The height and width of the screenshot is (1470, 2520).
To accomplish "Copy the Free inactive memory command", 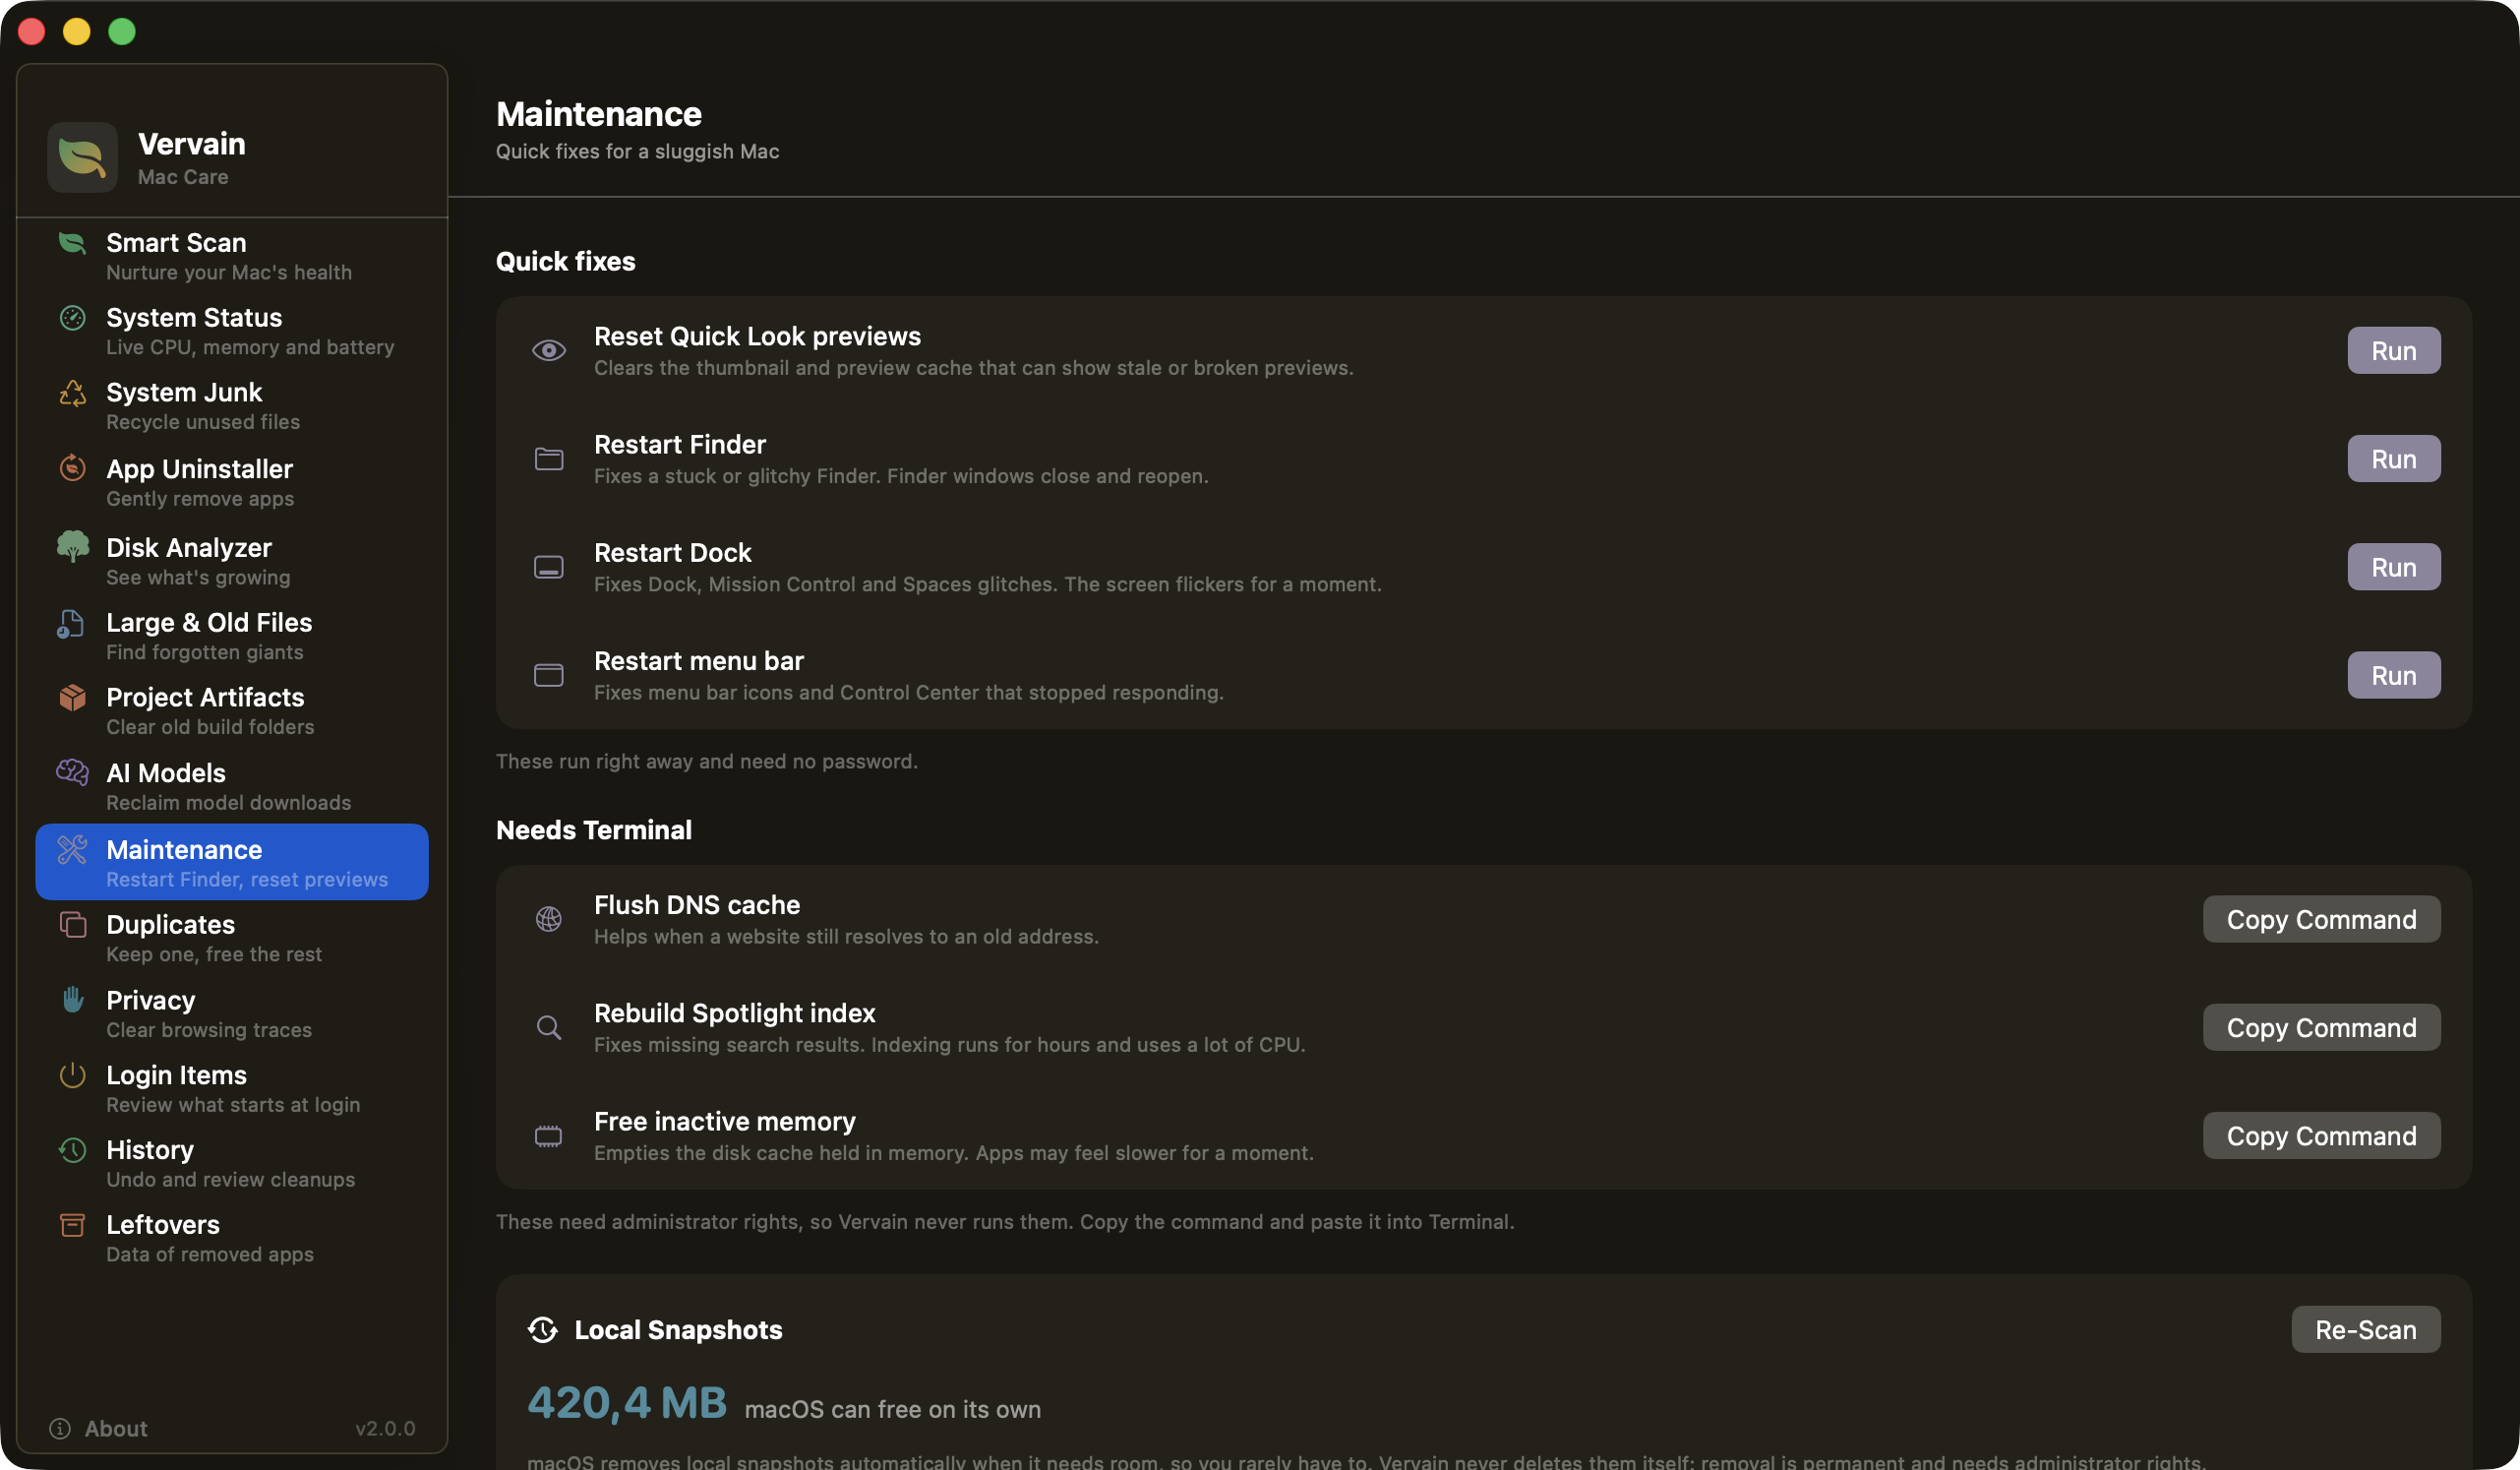I will [2322, 1136].
